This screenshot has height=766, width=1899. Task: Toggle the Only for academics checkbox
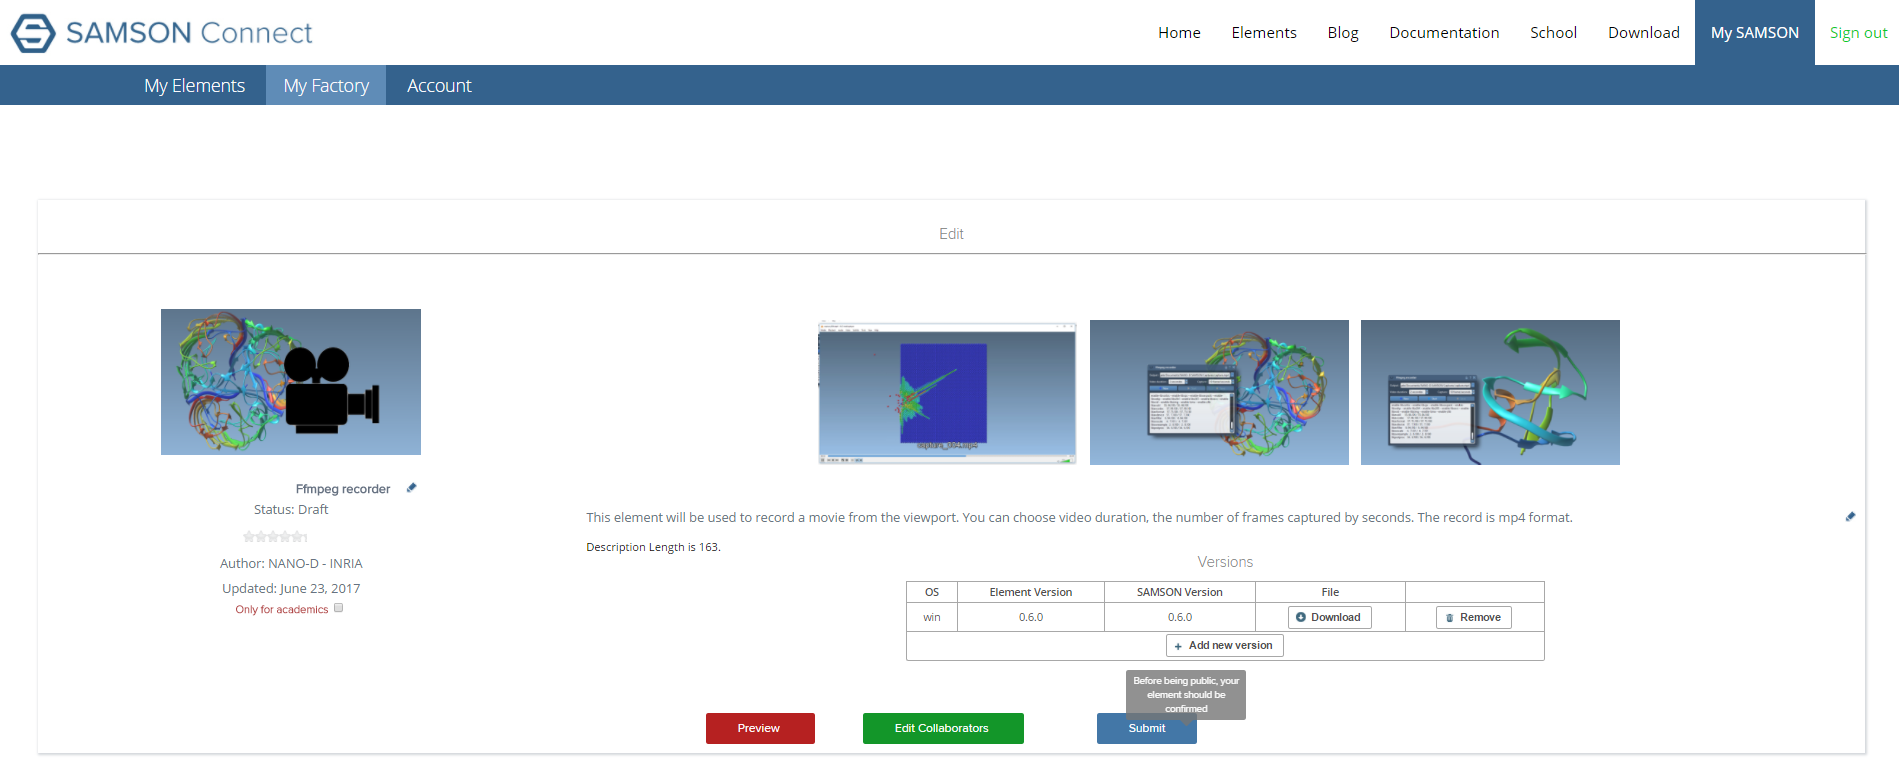click(x=338, y=608)
